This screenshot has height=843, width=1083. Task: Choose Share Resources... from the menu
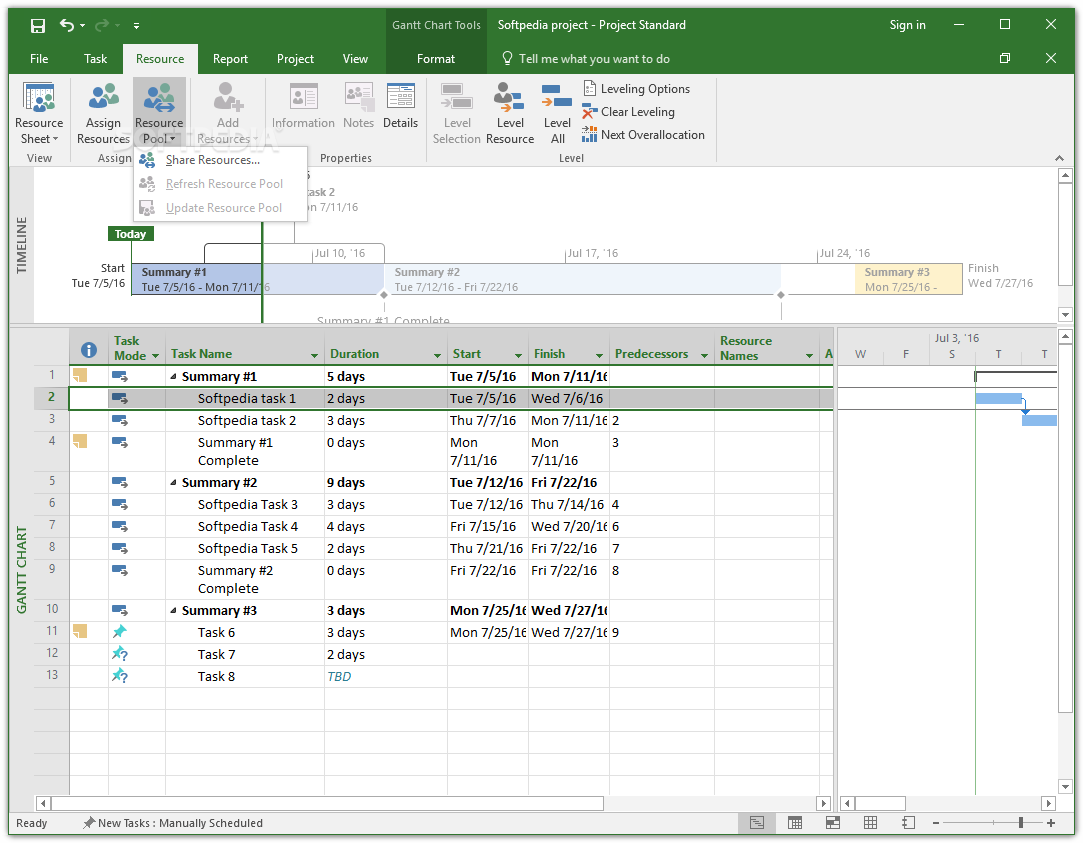point(221,160)
